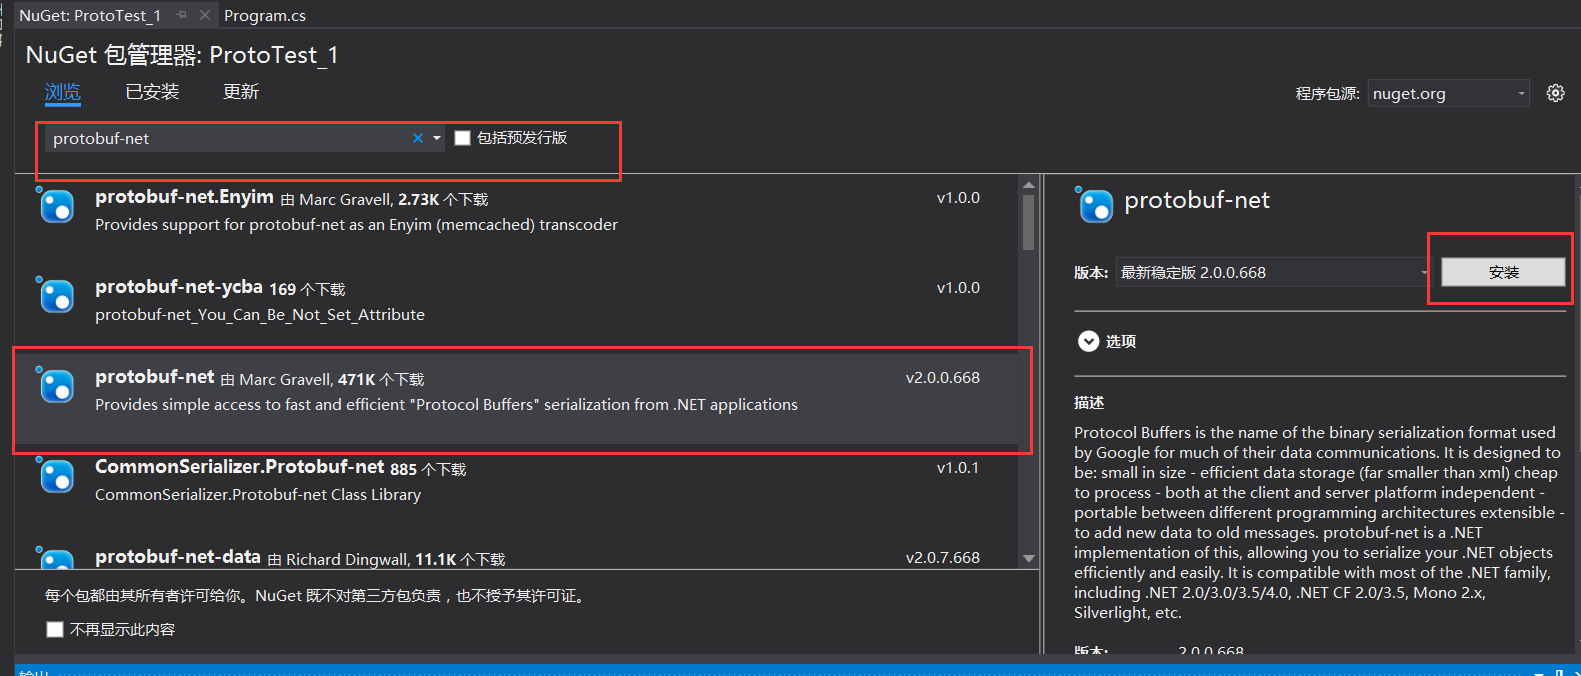
Task: Select protobuf-net by Marc Gravell 471K
Action: click(516, 398)
